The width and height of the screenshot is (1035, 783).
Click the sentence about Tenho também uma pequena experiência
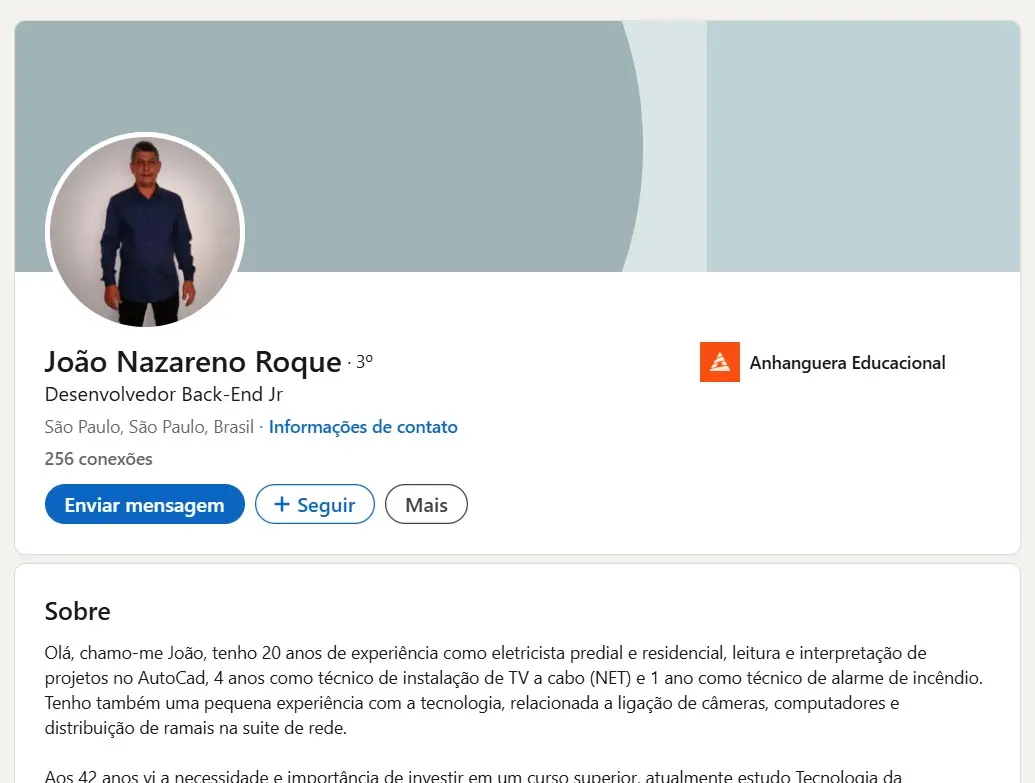(472, 715)
